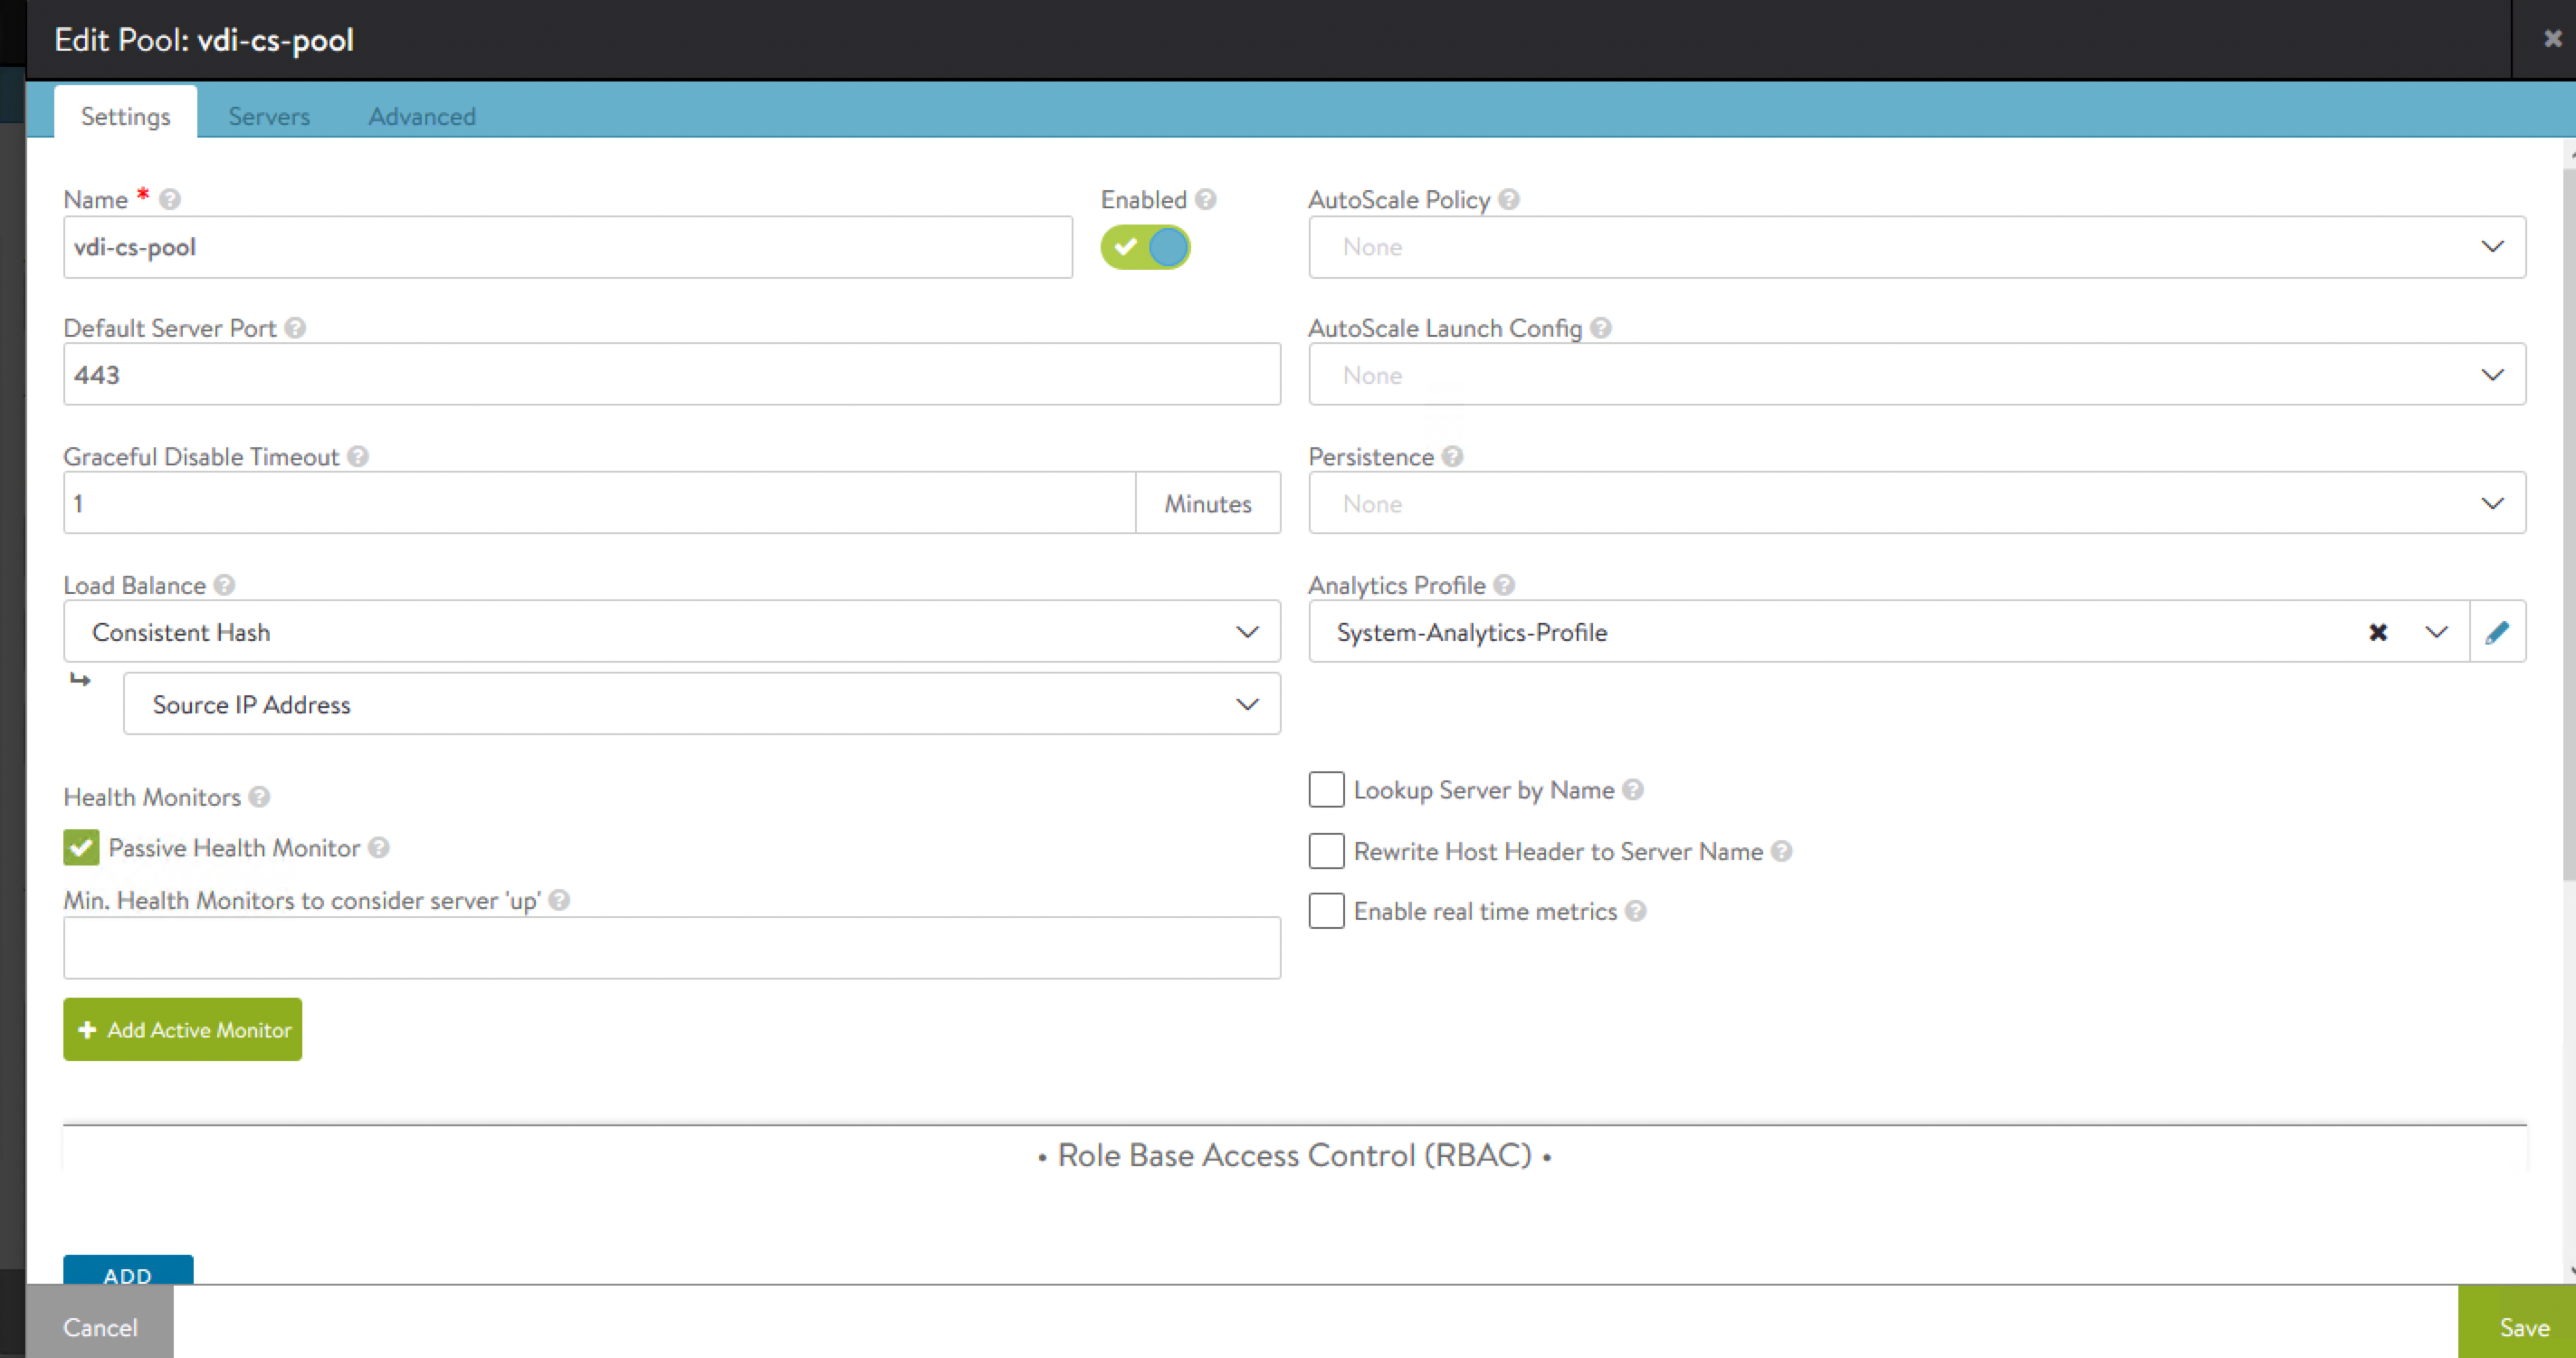Clear the System-Analytics-Profile selection with X
This screenshot has width=2576, height=1358.
pos(2378,632)
